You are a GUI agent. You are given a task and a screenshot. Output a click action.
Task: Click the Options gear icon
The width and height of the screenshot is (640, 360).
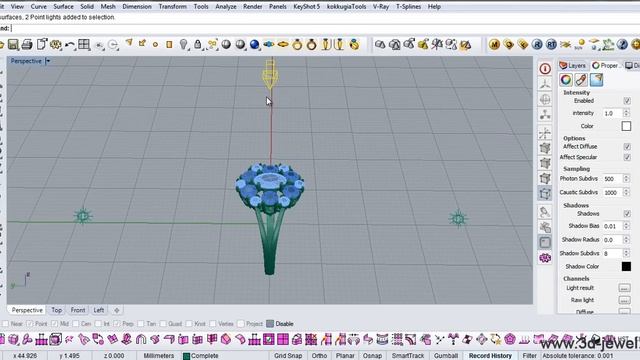pyautogui.click(x=56, y=44)
